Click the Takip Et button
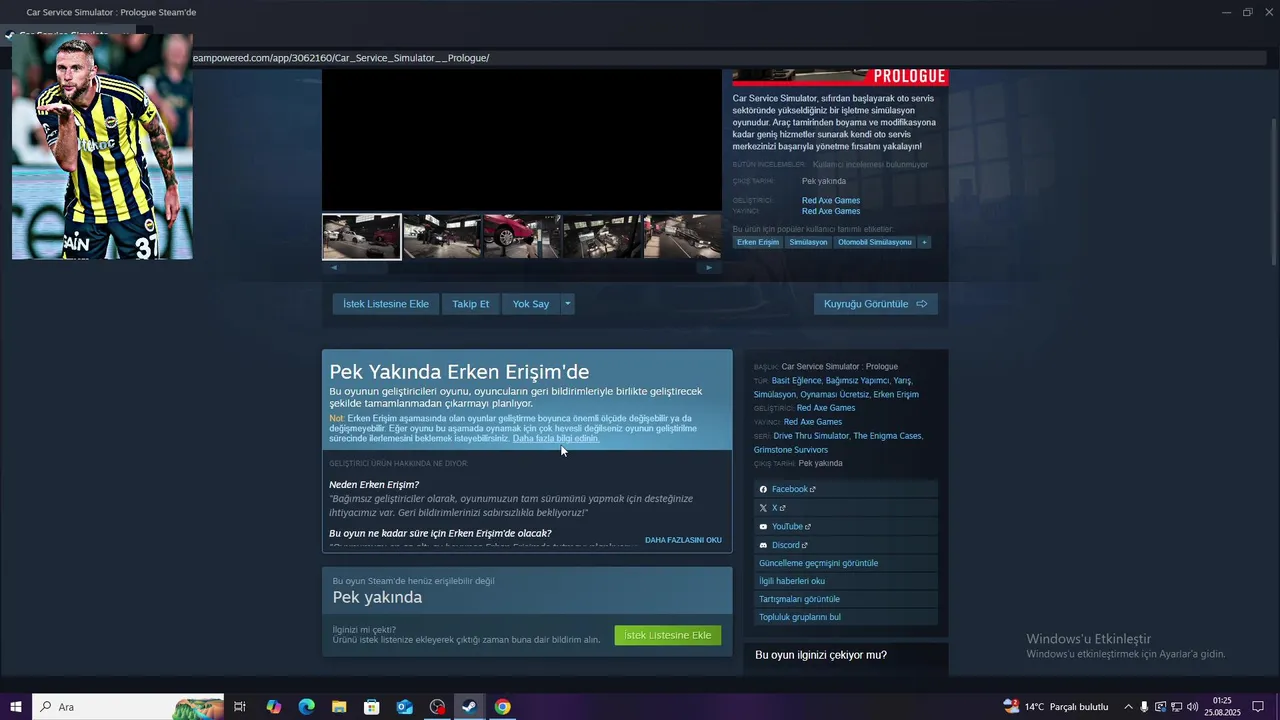Image resolution: width=1280 pixels, height=720 pixels. (470, 304)
